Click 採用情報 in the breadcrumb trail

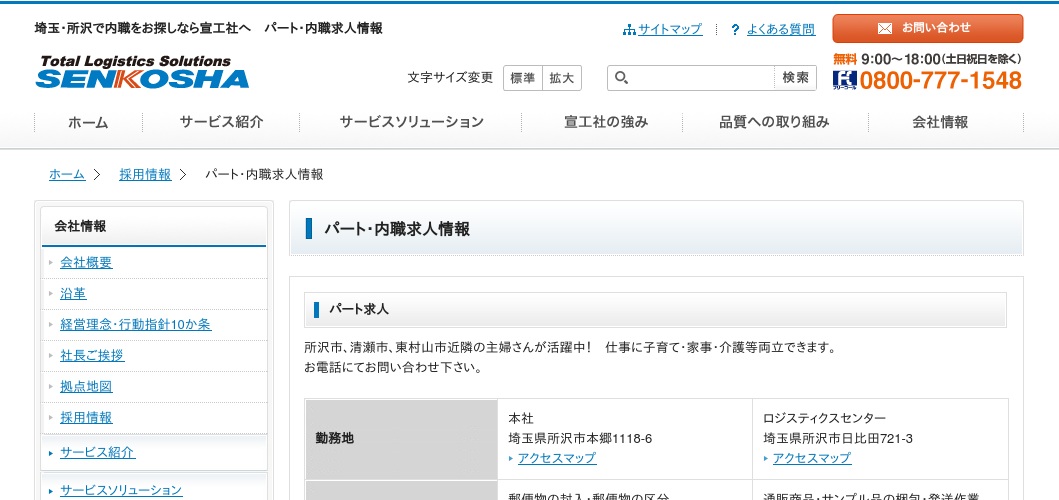tap(145, 174)
